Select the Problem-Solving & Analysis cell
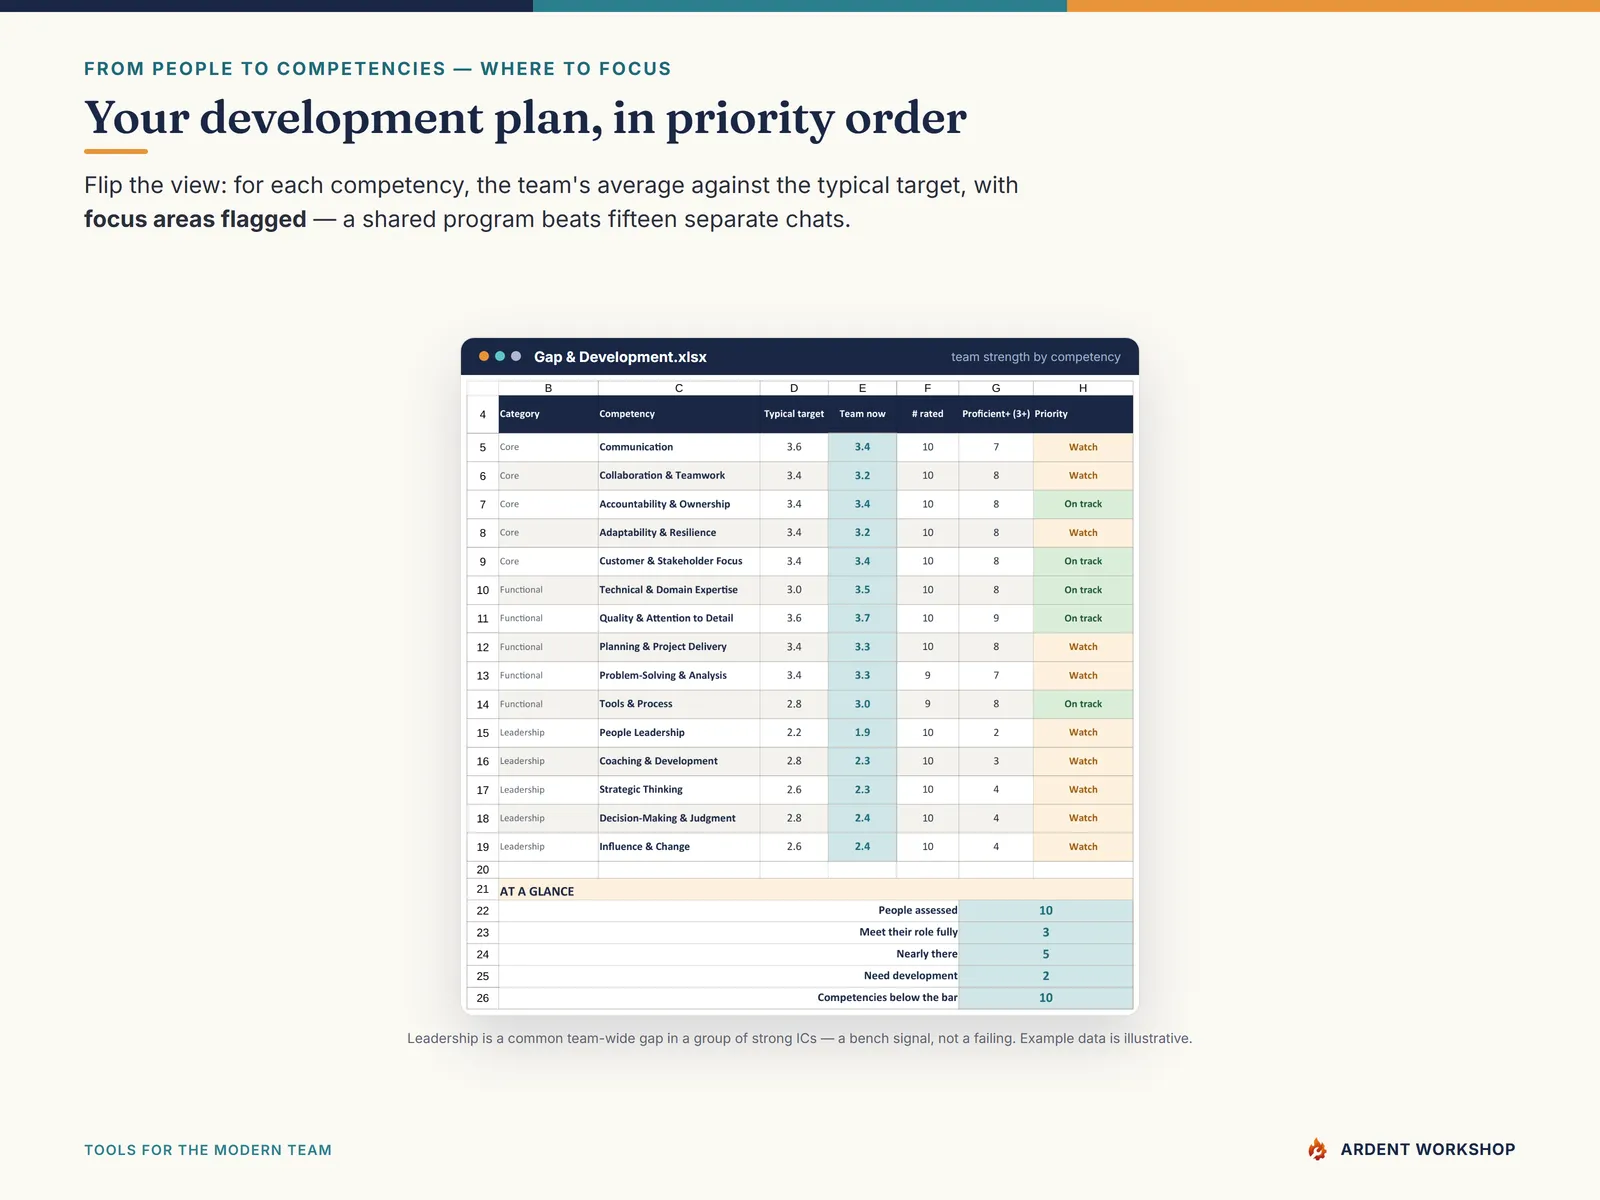This screenshot has width=1600, height=1200. [679, 675]
